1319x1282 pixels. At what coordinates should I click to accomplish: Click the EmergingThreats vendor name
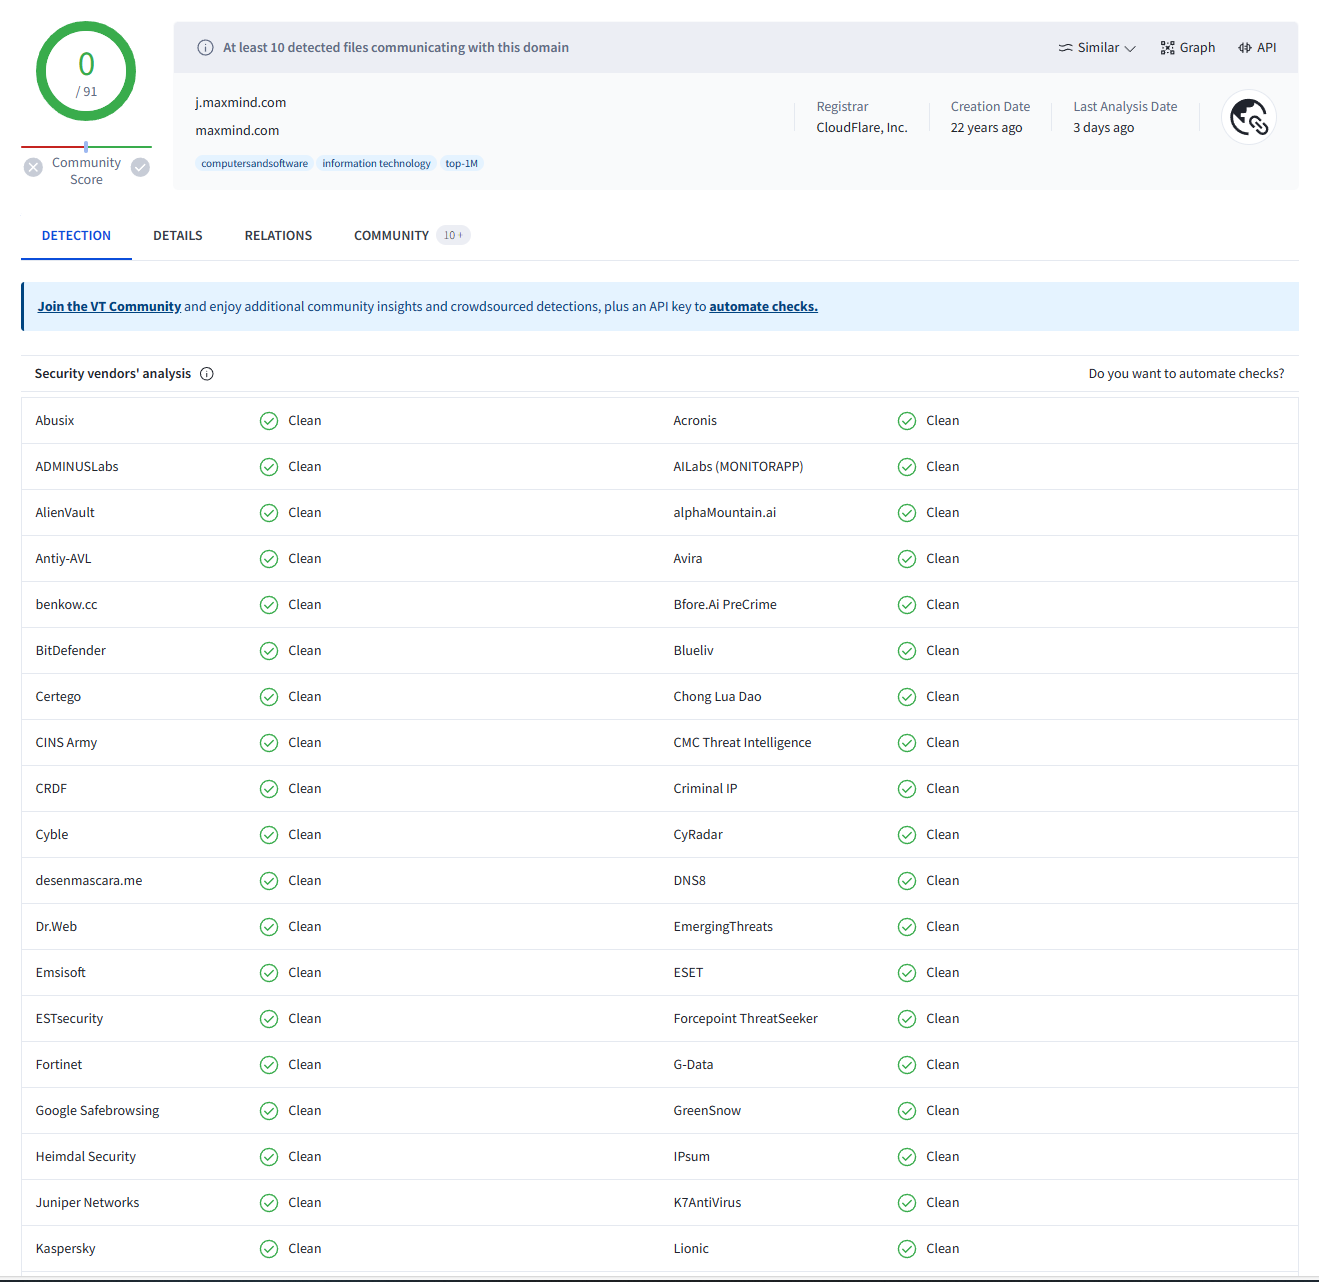pyautogui.click(x=723, y=927)
